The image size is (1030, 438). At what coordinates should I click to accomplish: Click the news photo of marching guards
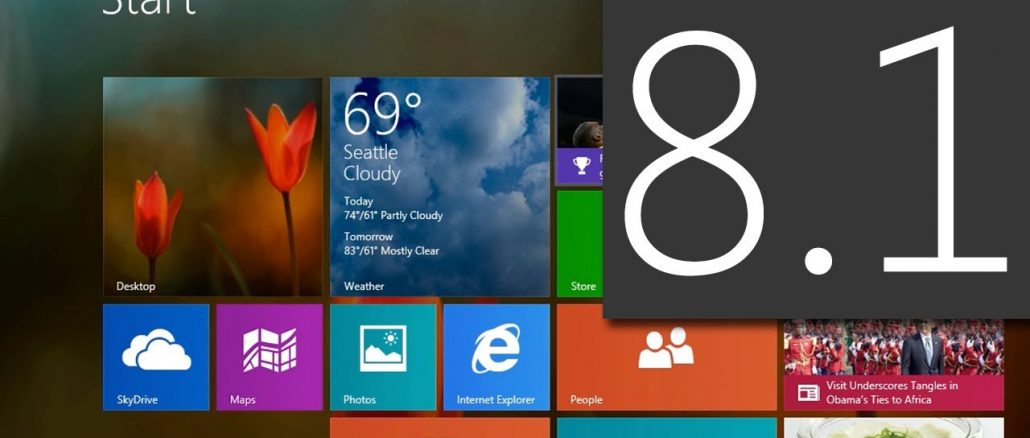[x=893, y=346]
